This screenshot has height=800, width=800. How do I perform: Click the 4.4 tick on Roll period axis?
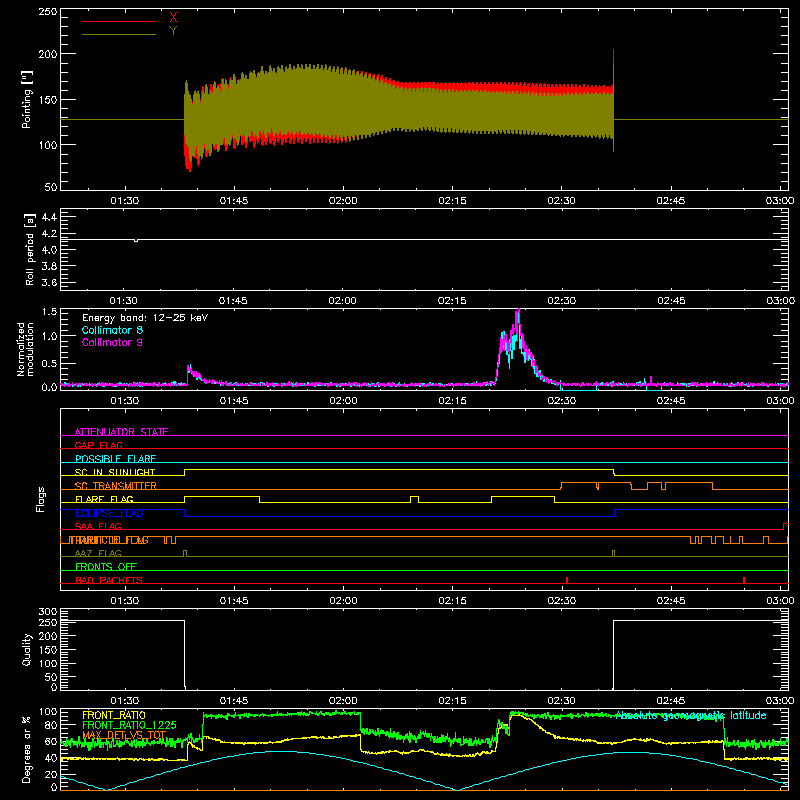[49, 218]
